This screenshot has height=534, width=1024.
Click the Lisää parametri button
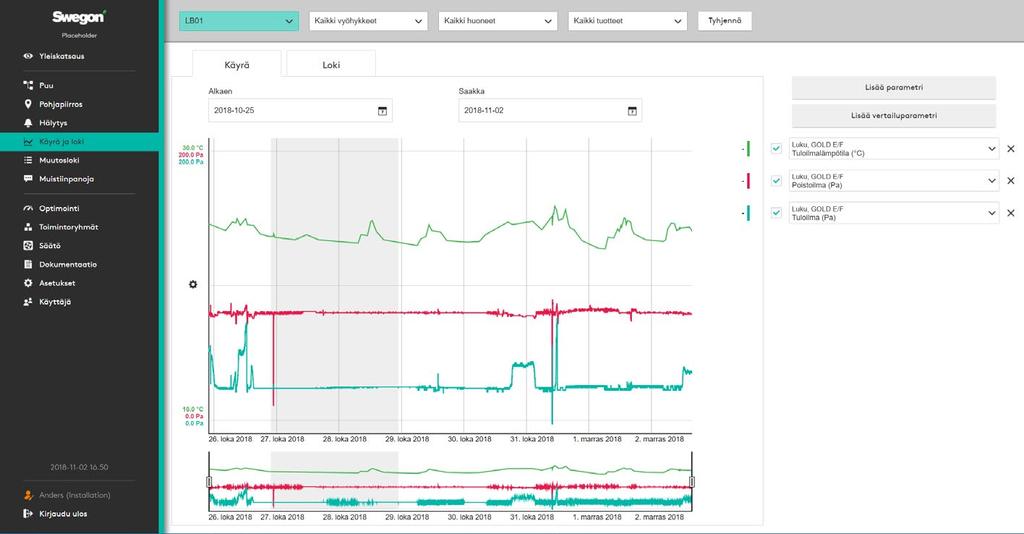point(893,87)
